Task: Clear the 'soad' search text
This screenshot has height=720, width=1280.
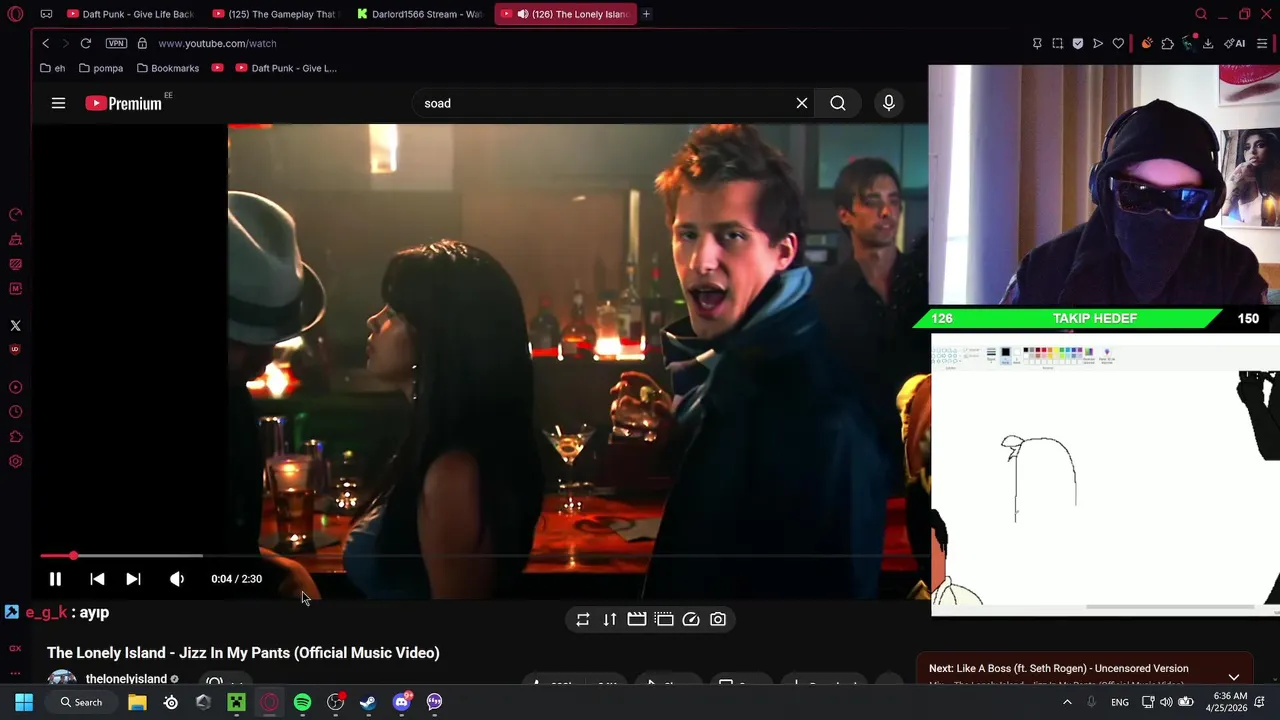Action: point(802,103)
